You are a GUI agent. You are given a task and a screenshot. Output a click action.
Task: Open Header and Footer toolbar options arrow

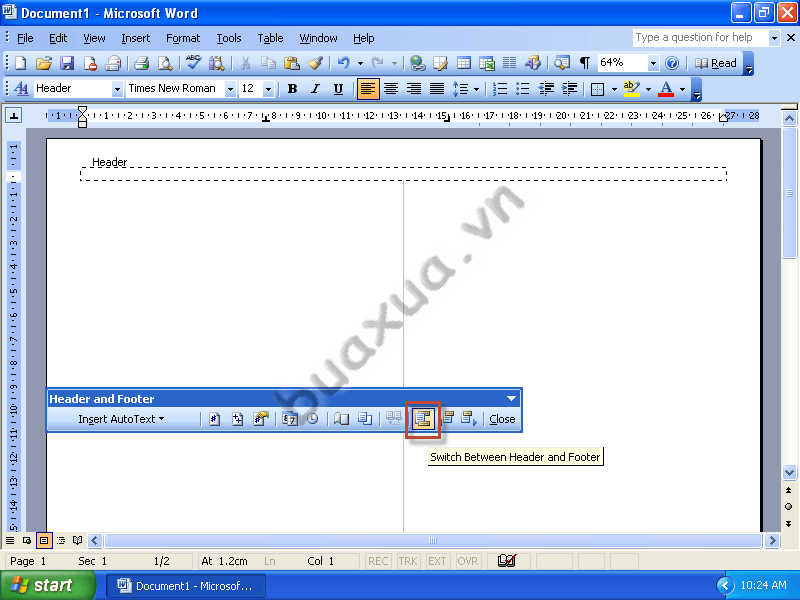pos(511,398)
